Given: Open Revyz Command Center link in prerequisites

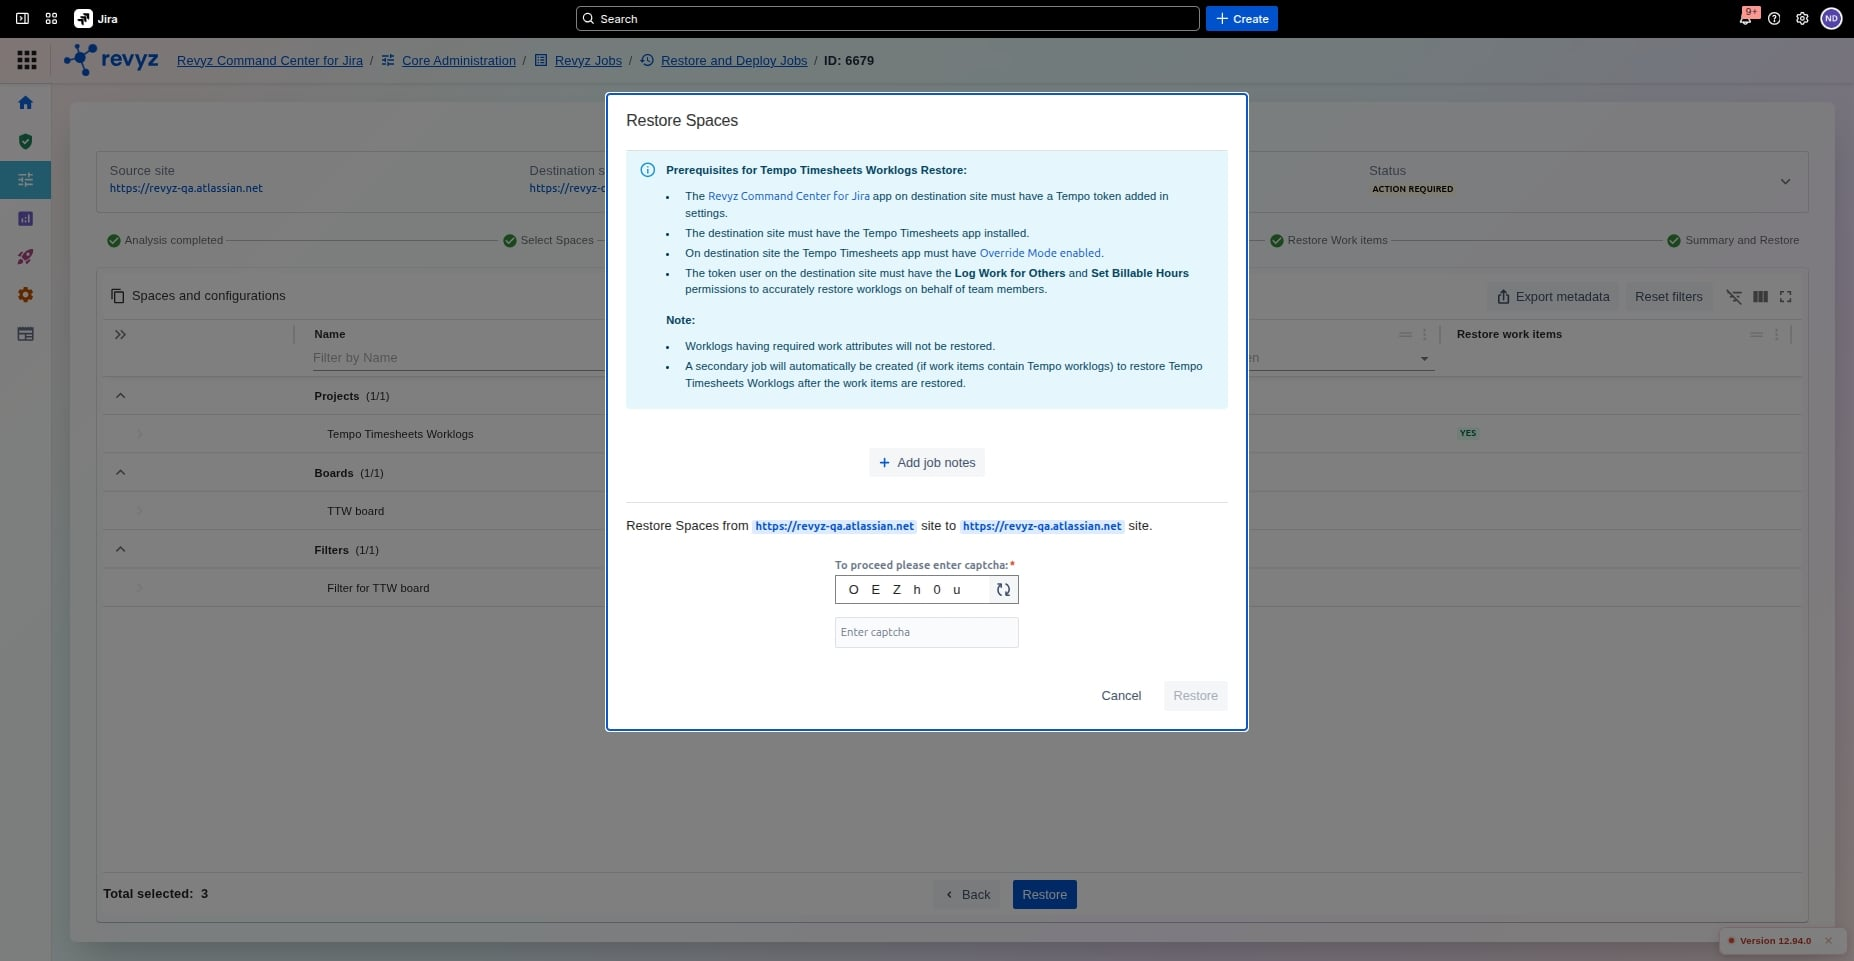Looking at the screenshot, I should tap(788, 196).
